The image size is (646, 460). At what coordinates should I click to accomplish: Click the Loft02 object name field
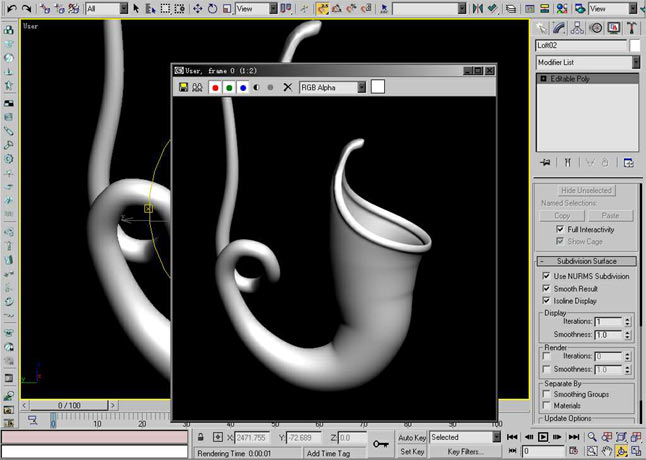[x=582, y=45]
